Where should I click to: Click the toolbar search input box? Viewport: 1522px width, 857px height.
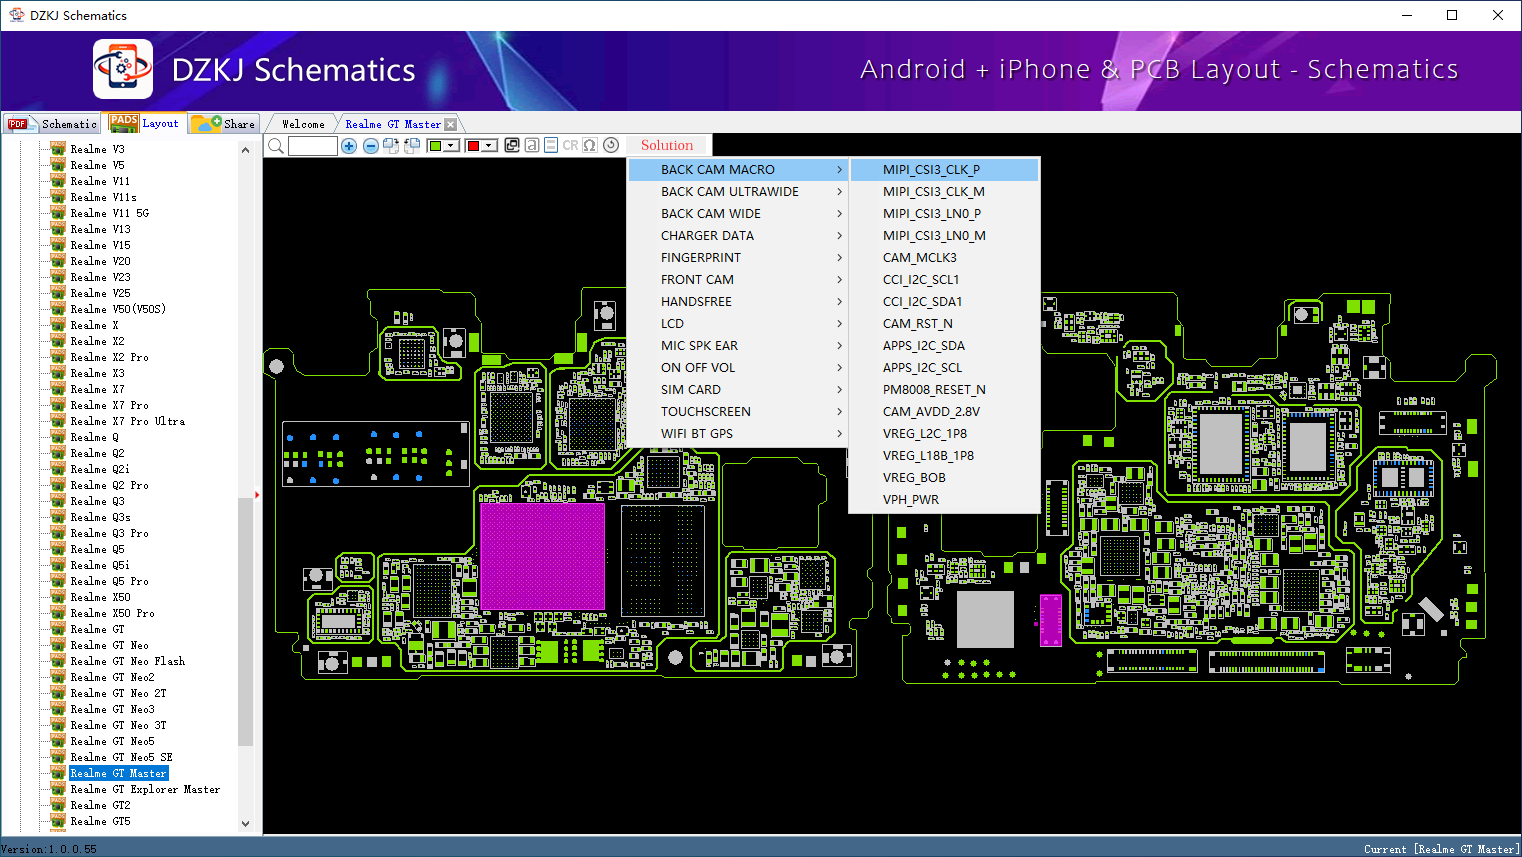[313, 146]
